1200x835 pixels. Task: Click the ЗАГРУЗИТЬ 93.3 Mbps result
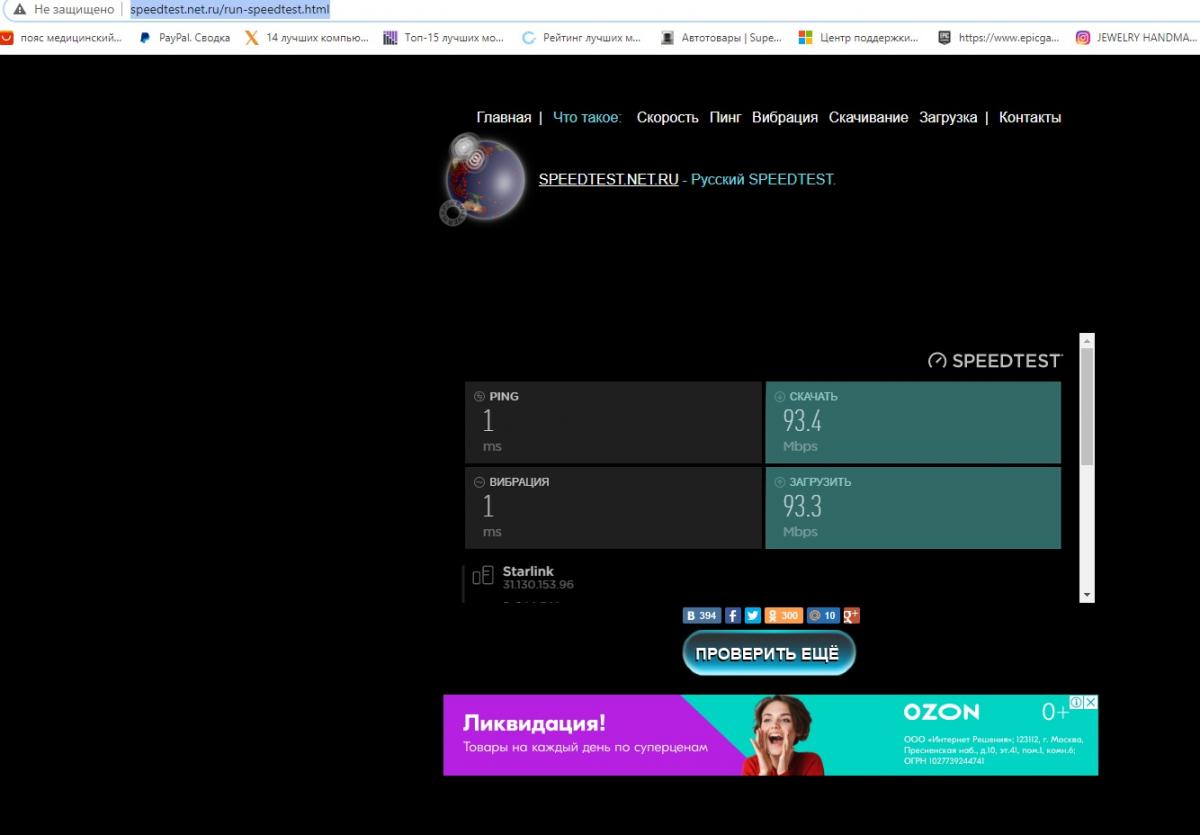coord(913,508)
